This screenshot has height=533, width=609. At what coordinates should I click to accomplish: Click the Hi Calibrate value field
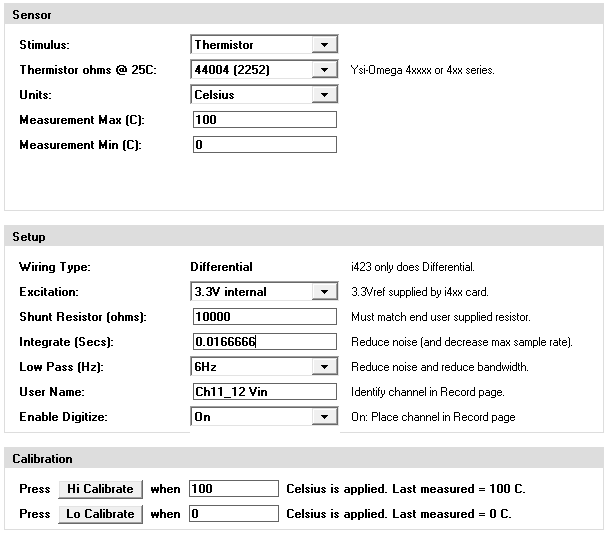coord(232,489)
